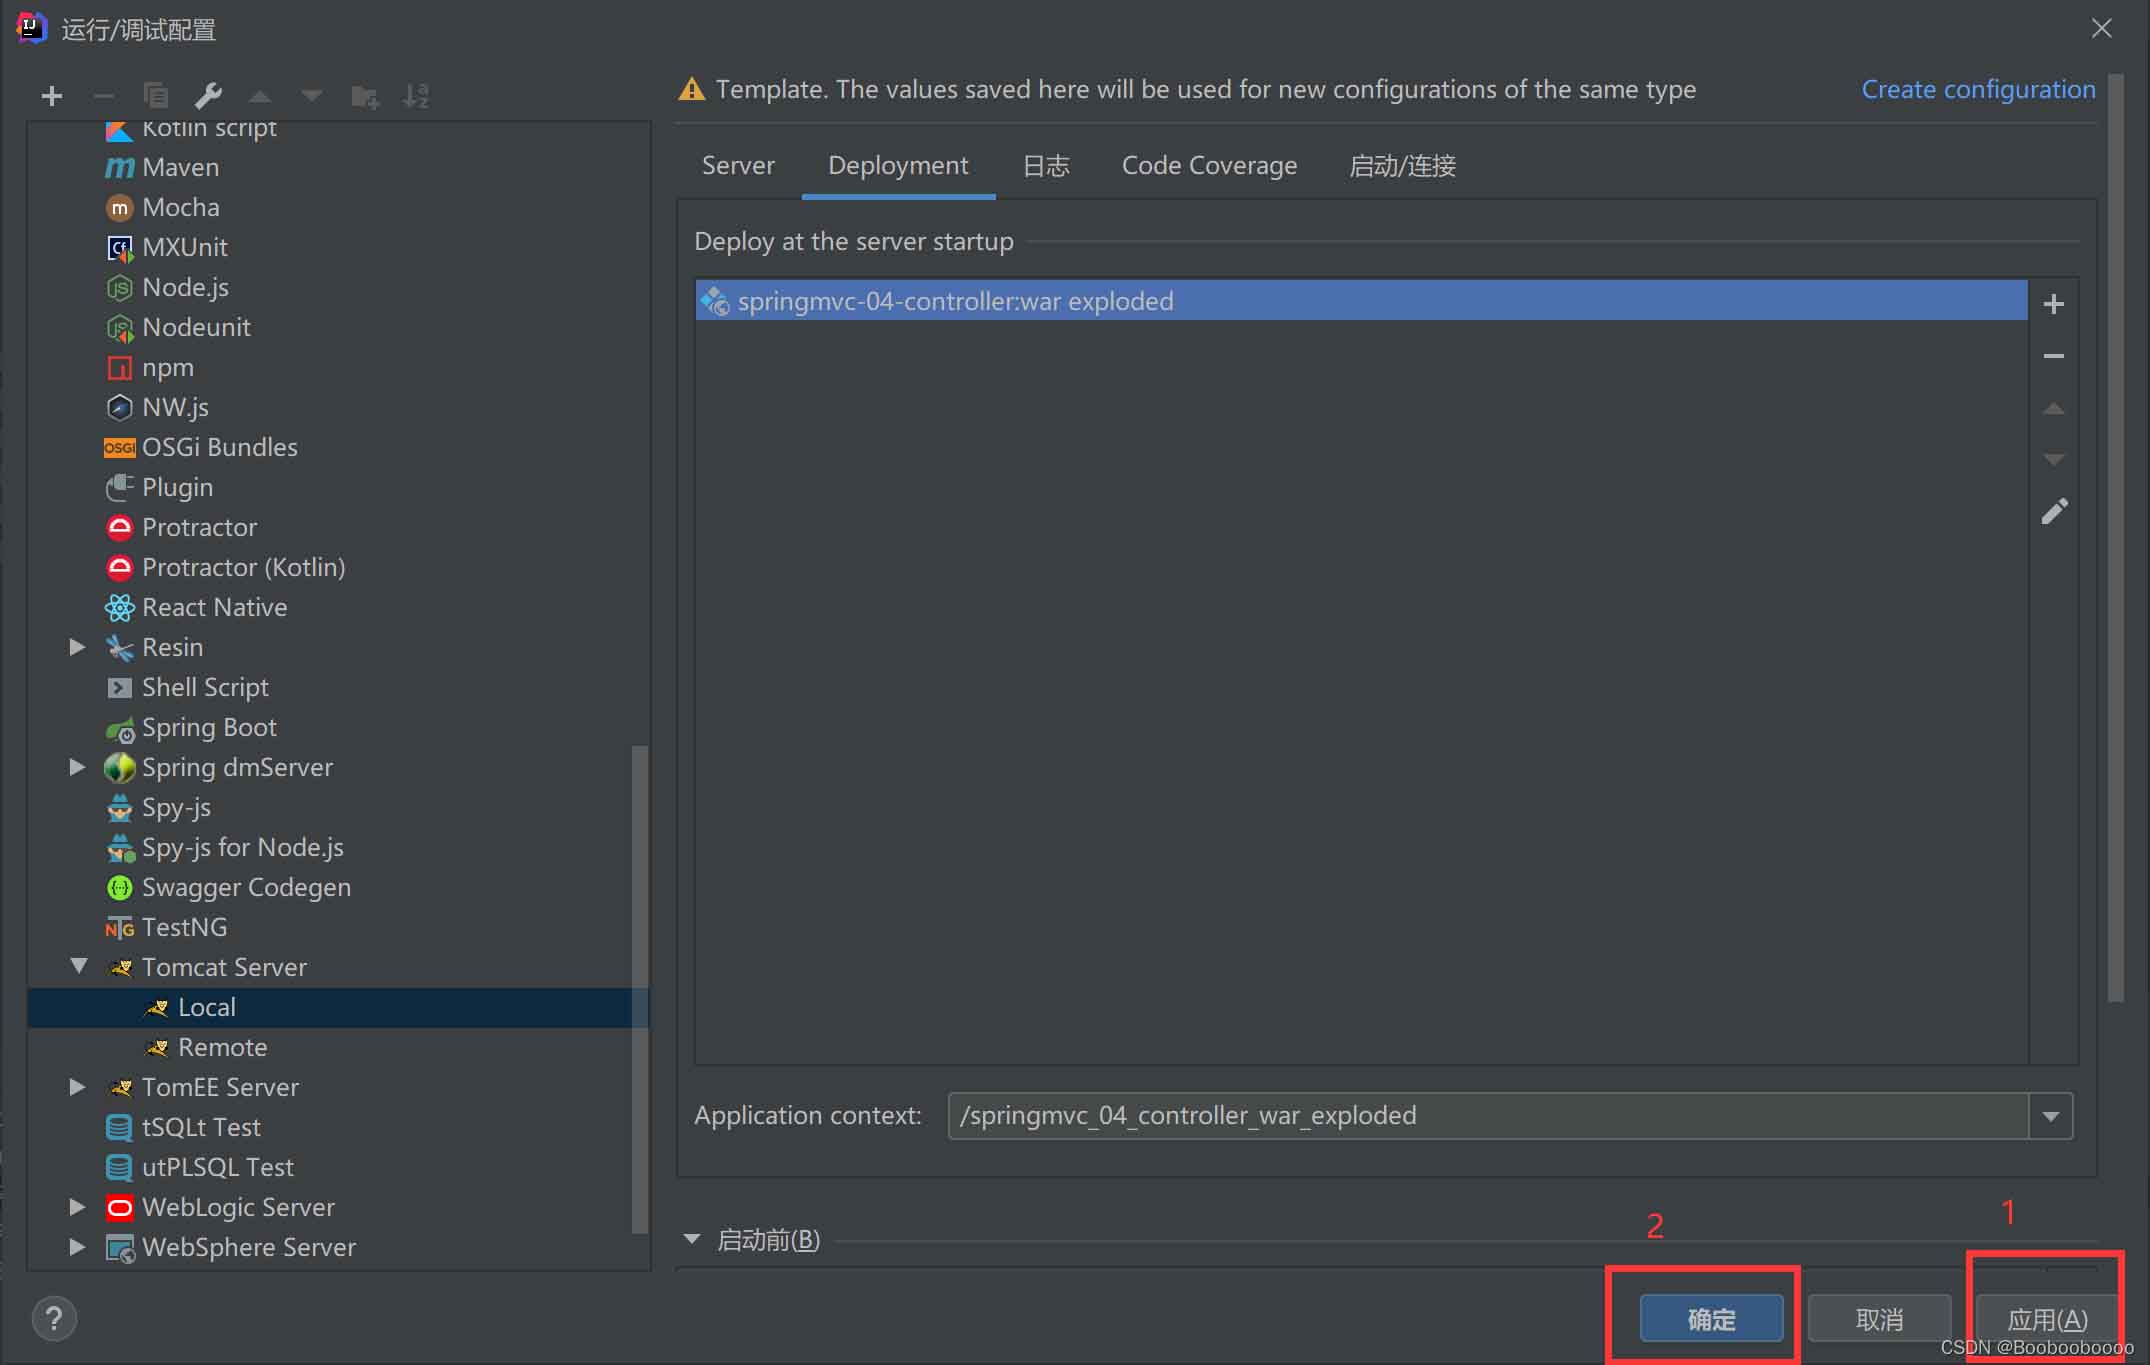Select Tomcat Server Local item
This screenshot has height=1365, width=2150.
click(x=338, y=1007)
